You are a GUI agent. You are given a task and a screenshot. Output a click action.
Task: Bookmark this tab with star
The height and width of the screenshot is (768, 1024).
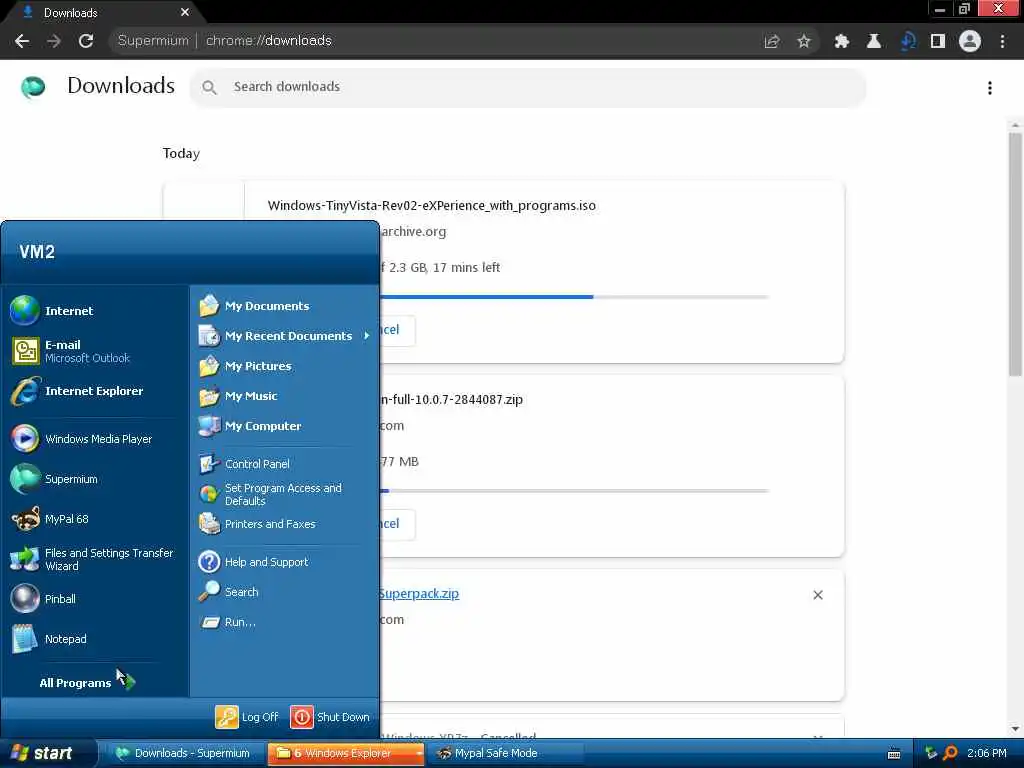[804, 41]
